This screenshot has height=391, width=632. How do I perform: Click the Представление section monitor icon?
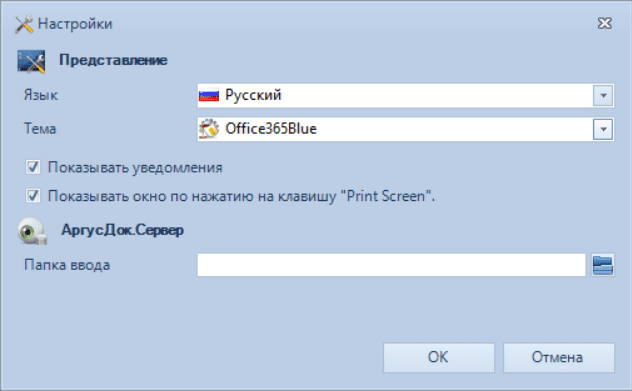point(31,62)
